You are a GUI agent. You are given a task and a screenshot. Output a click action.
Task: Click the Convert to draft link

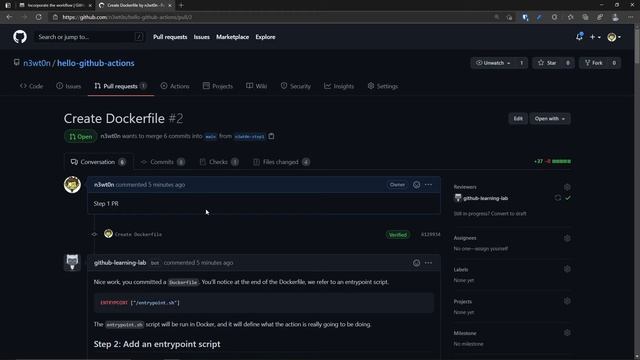[509, 213]
